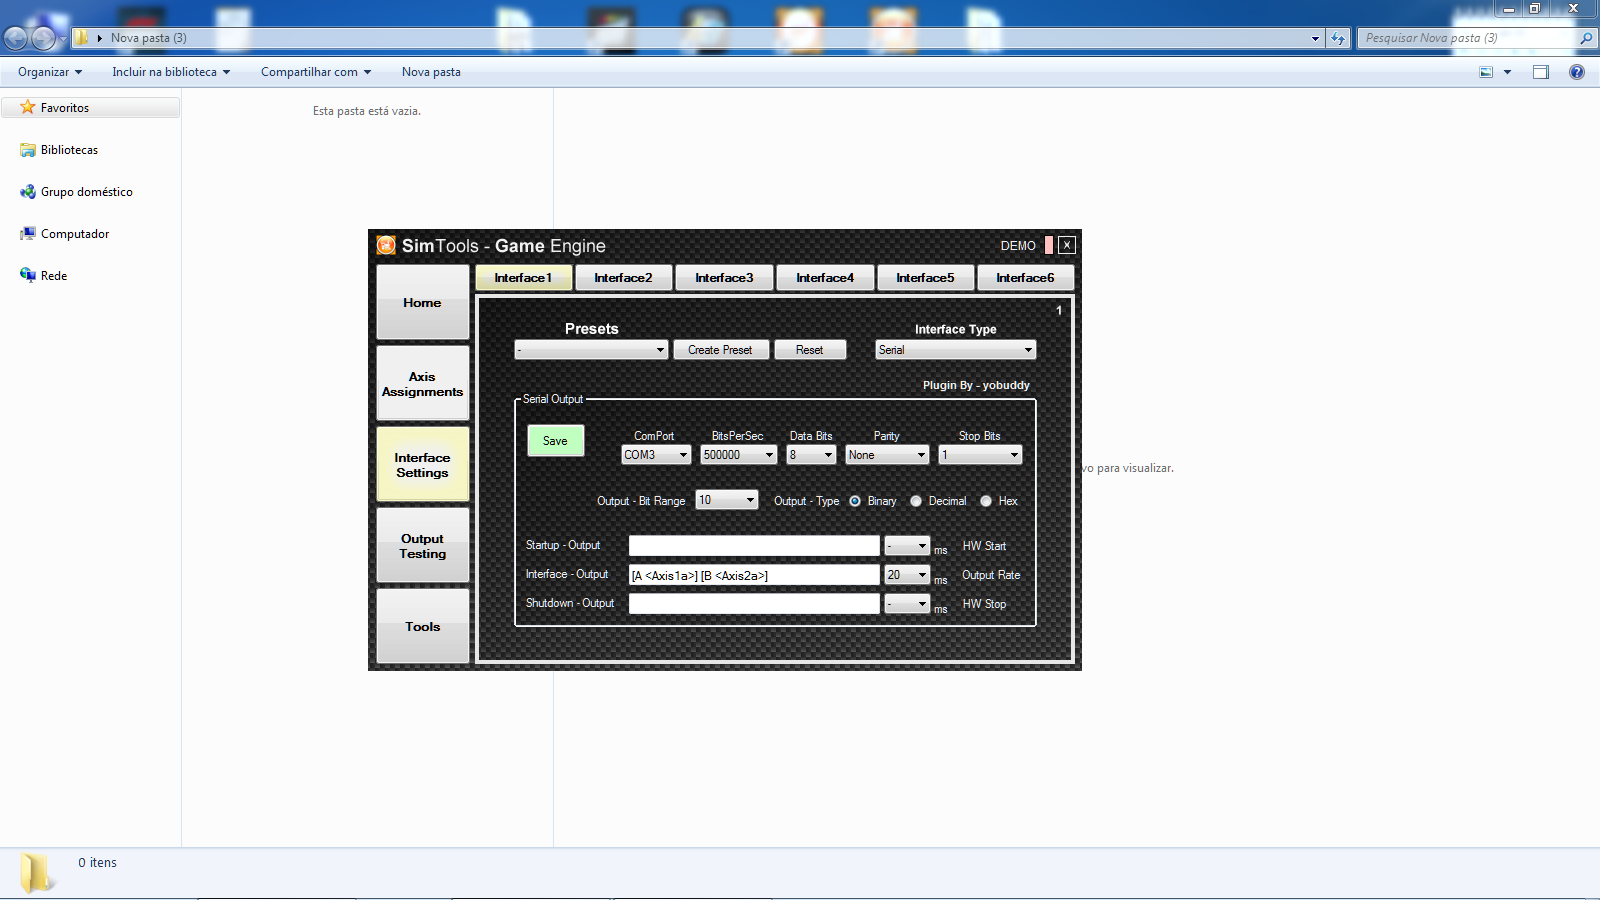Click the pink minimize bar next to DEMO
The image size is (1600, 900).
(1049, 245)
